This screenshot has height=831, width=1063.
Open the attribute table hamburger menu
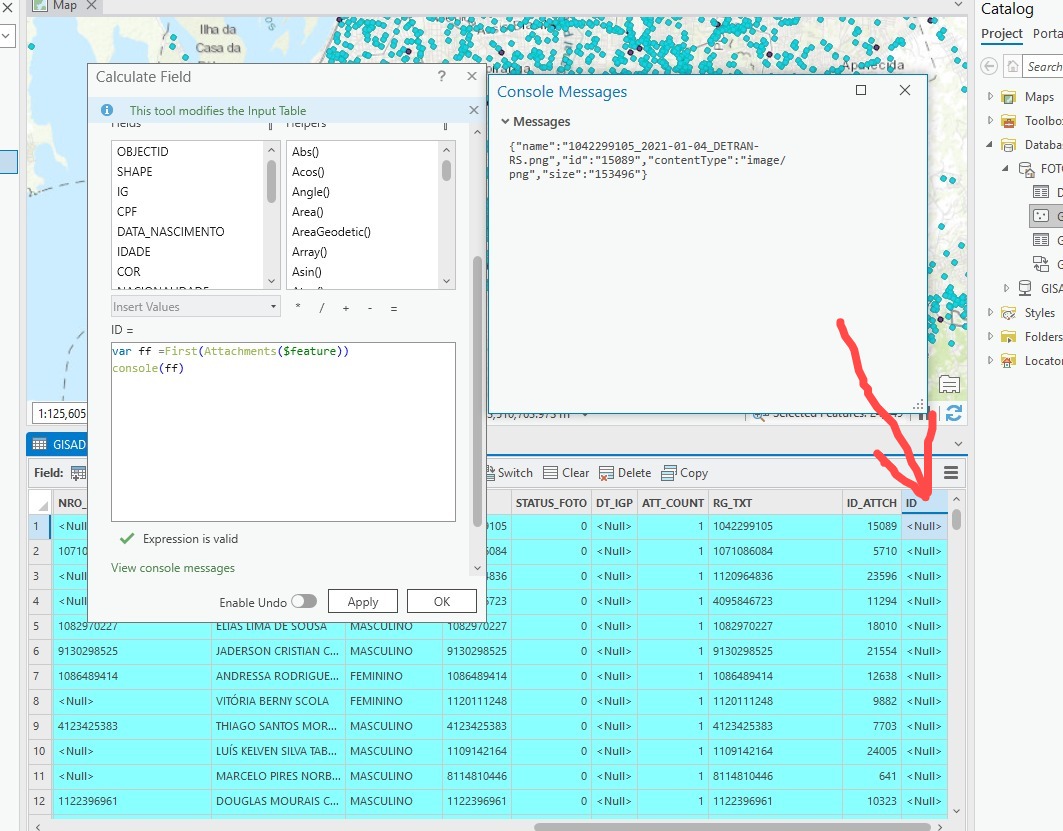[x=950, y=472]
